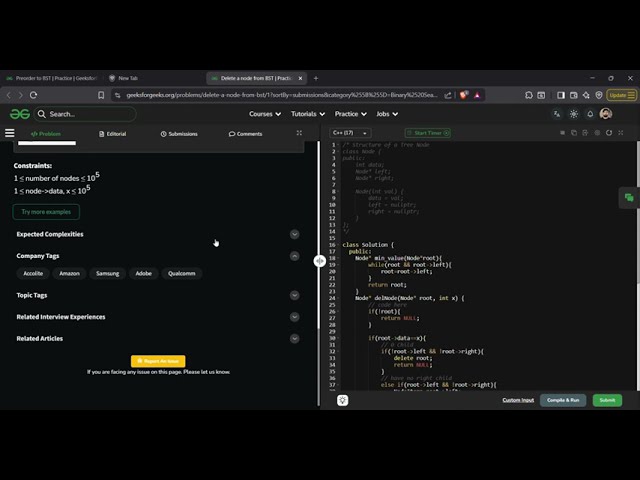Click the Start Timer toggle
This screenshot has height=480, width=640.
click(x=428, y=133)
